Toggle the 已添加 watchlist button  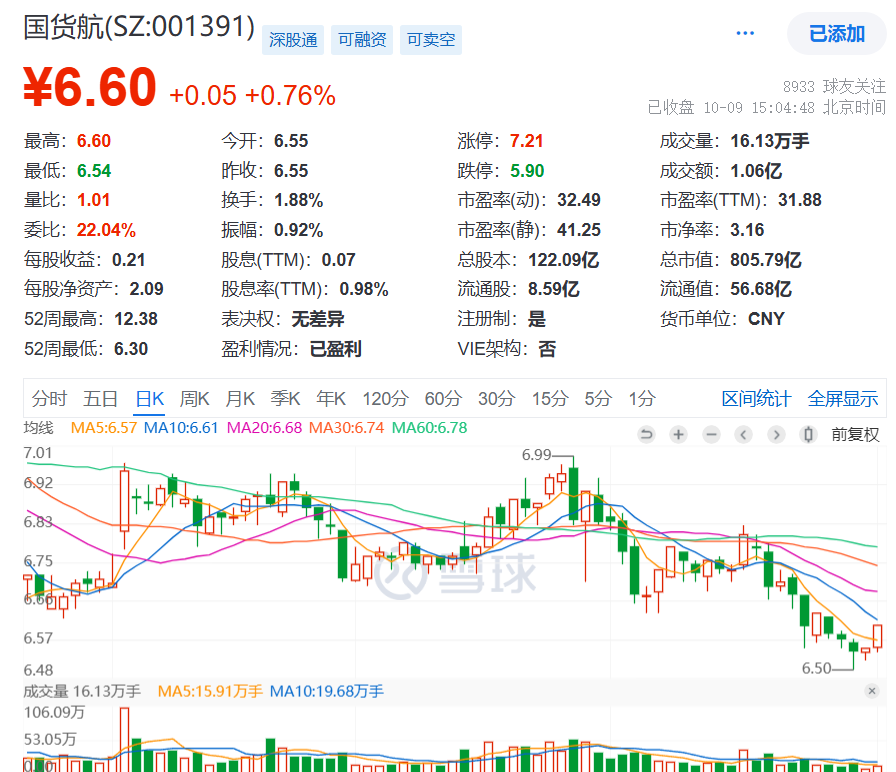[x=836, y=34]
